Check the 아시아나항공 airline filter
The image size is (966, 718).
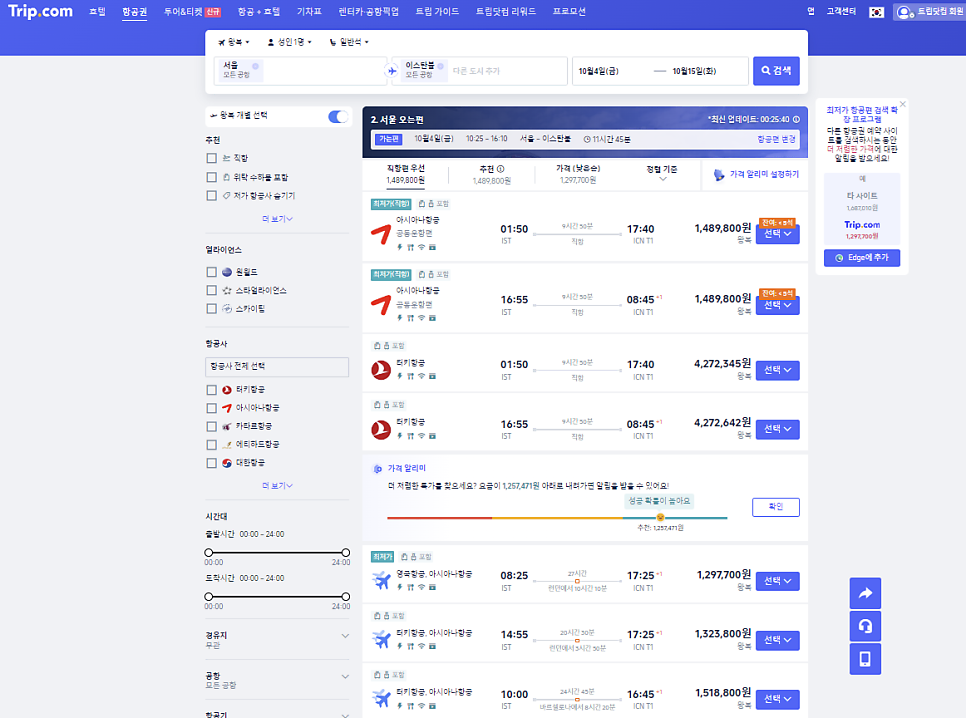211,408
